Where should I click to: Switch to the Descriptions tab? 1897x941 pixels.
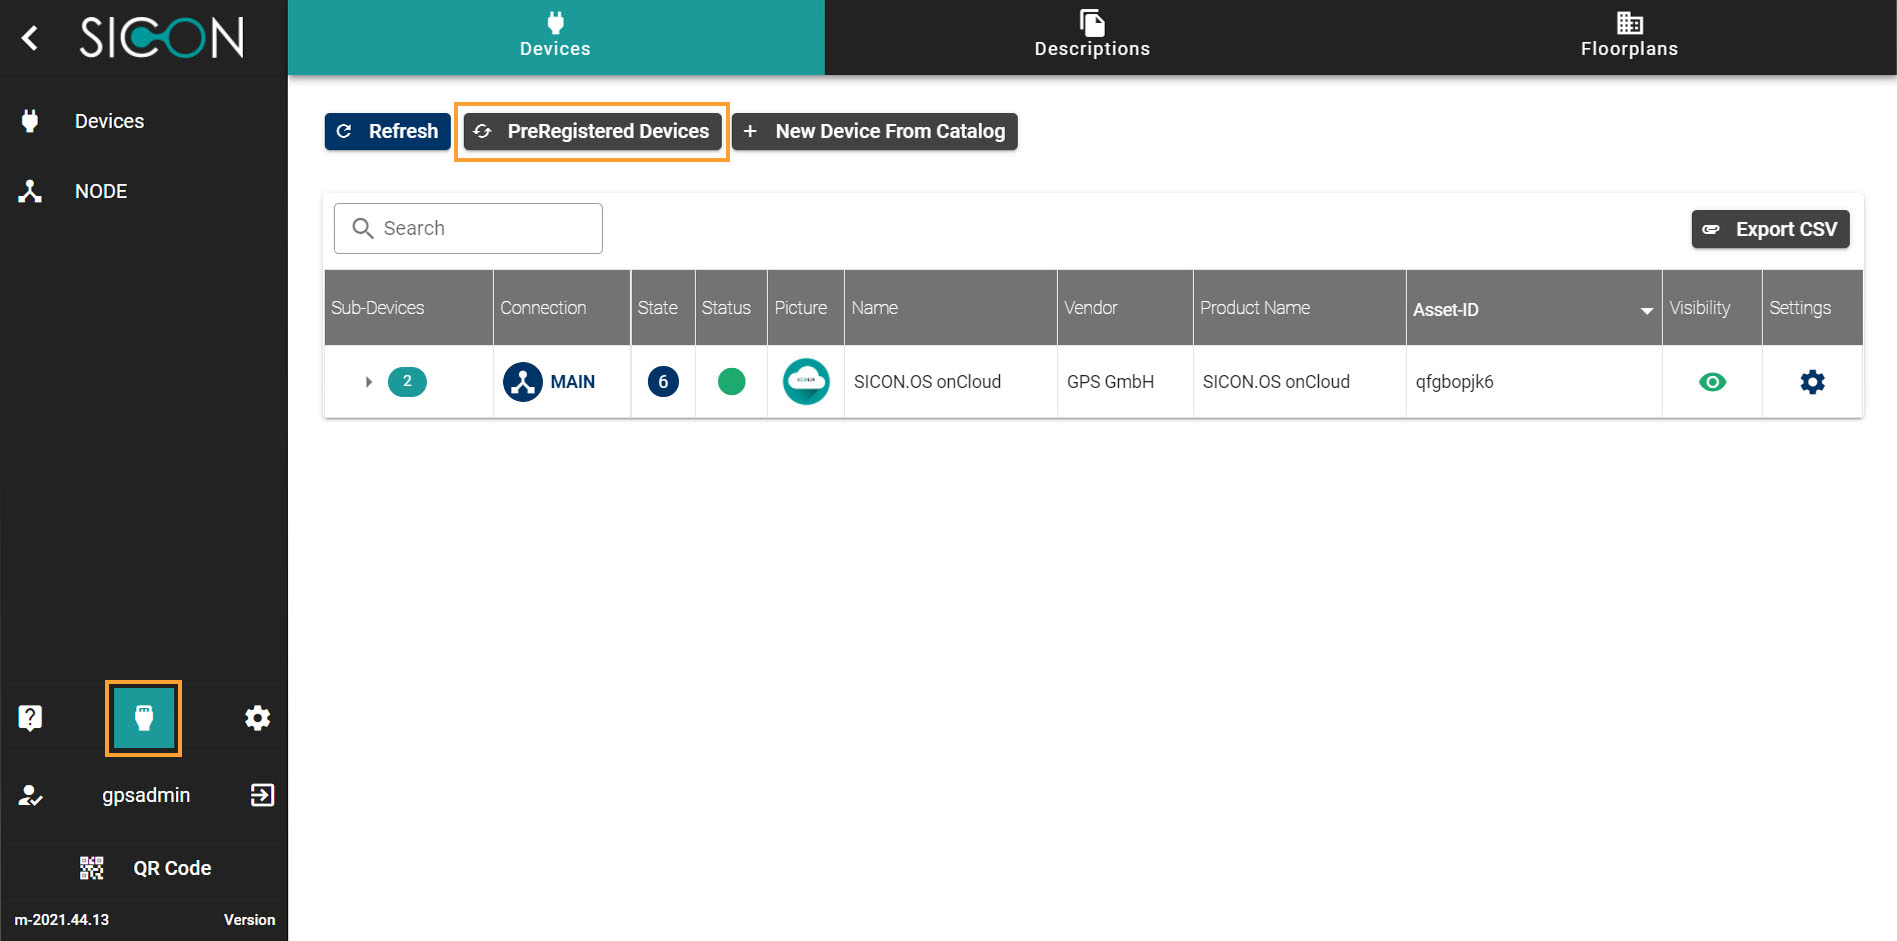pos(1092,37)
